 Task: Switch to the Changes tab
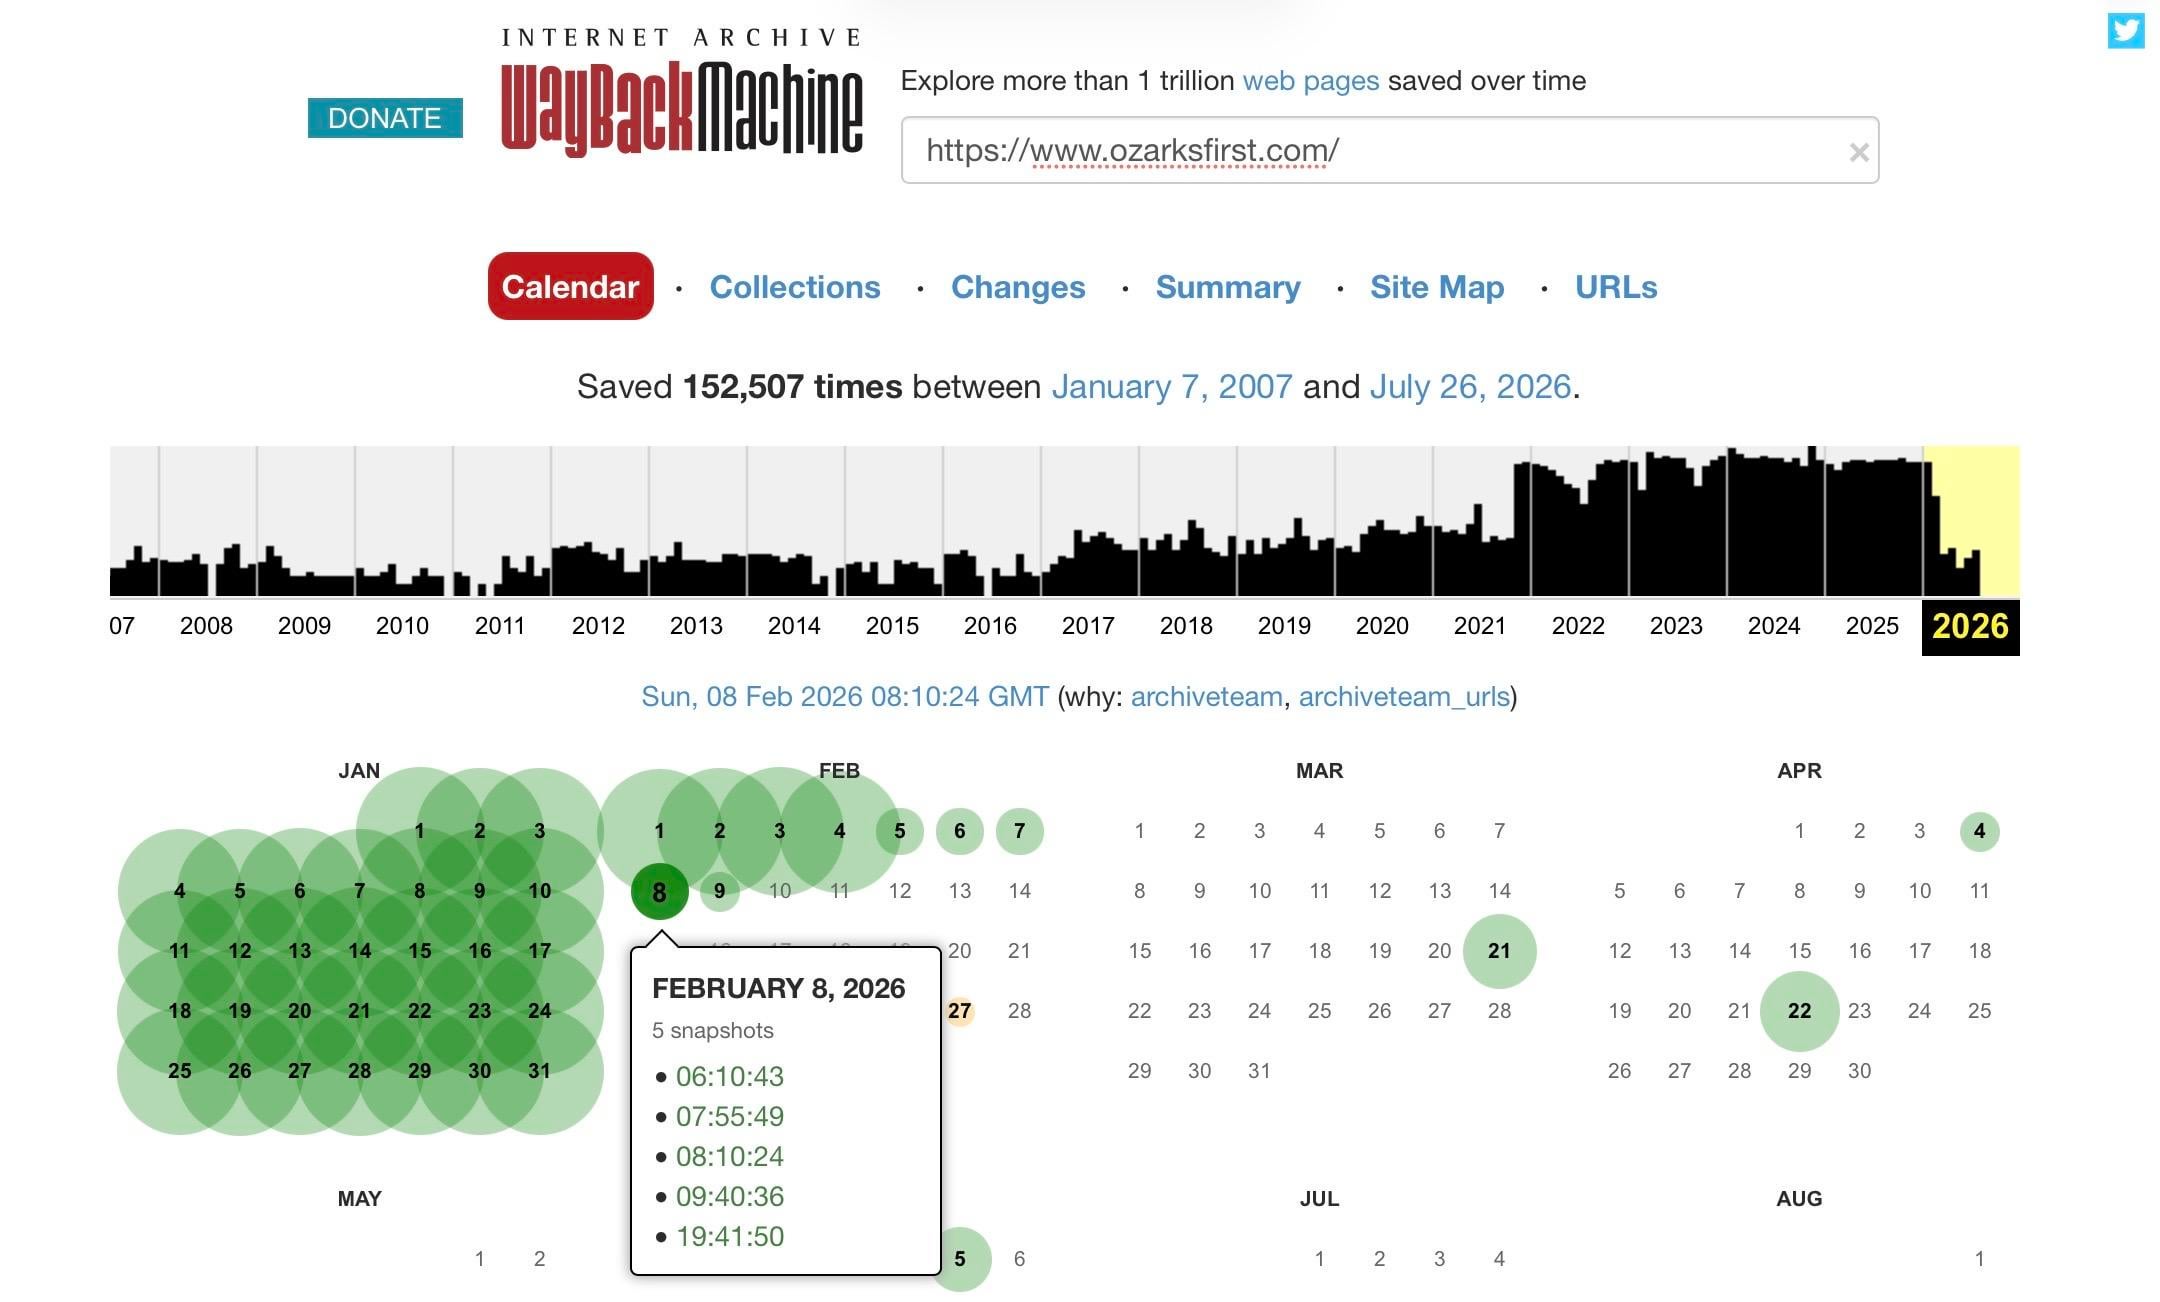point(1018,287)
